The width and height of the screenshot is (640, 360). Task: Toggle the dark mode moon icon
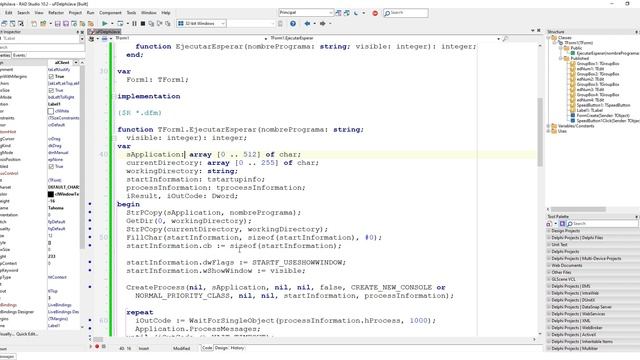click(x=356, y=13)
